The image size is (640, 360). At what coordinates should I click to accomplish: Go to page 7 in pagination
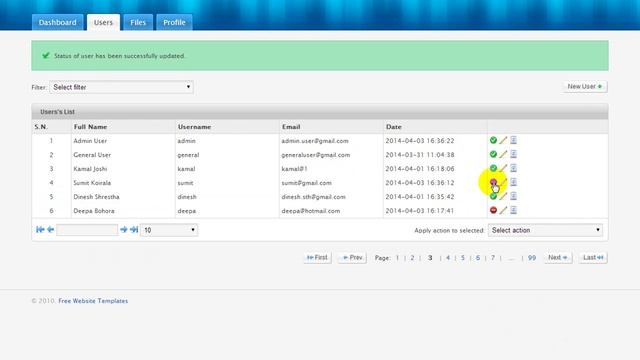click(493, 258)
